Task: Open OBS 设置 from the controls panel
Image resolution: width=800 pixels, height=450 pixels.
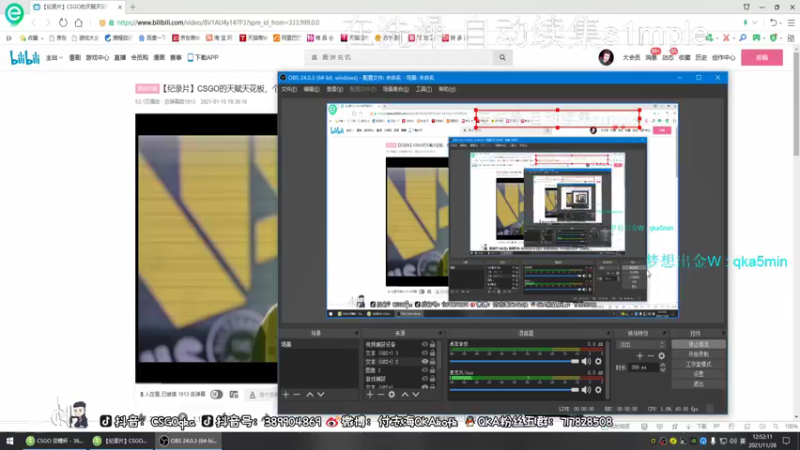Action: 698,374
